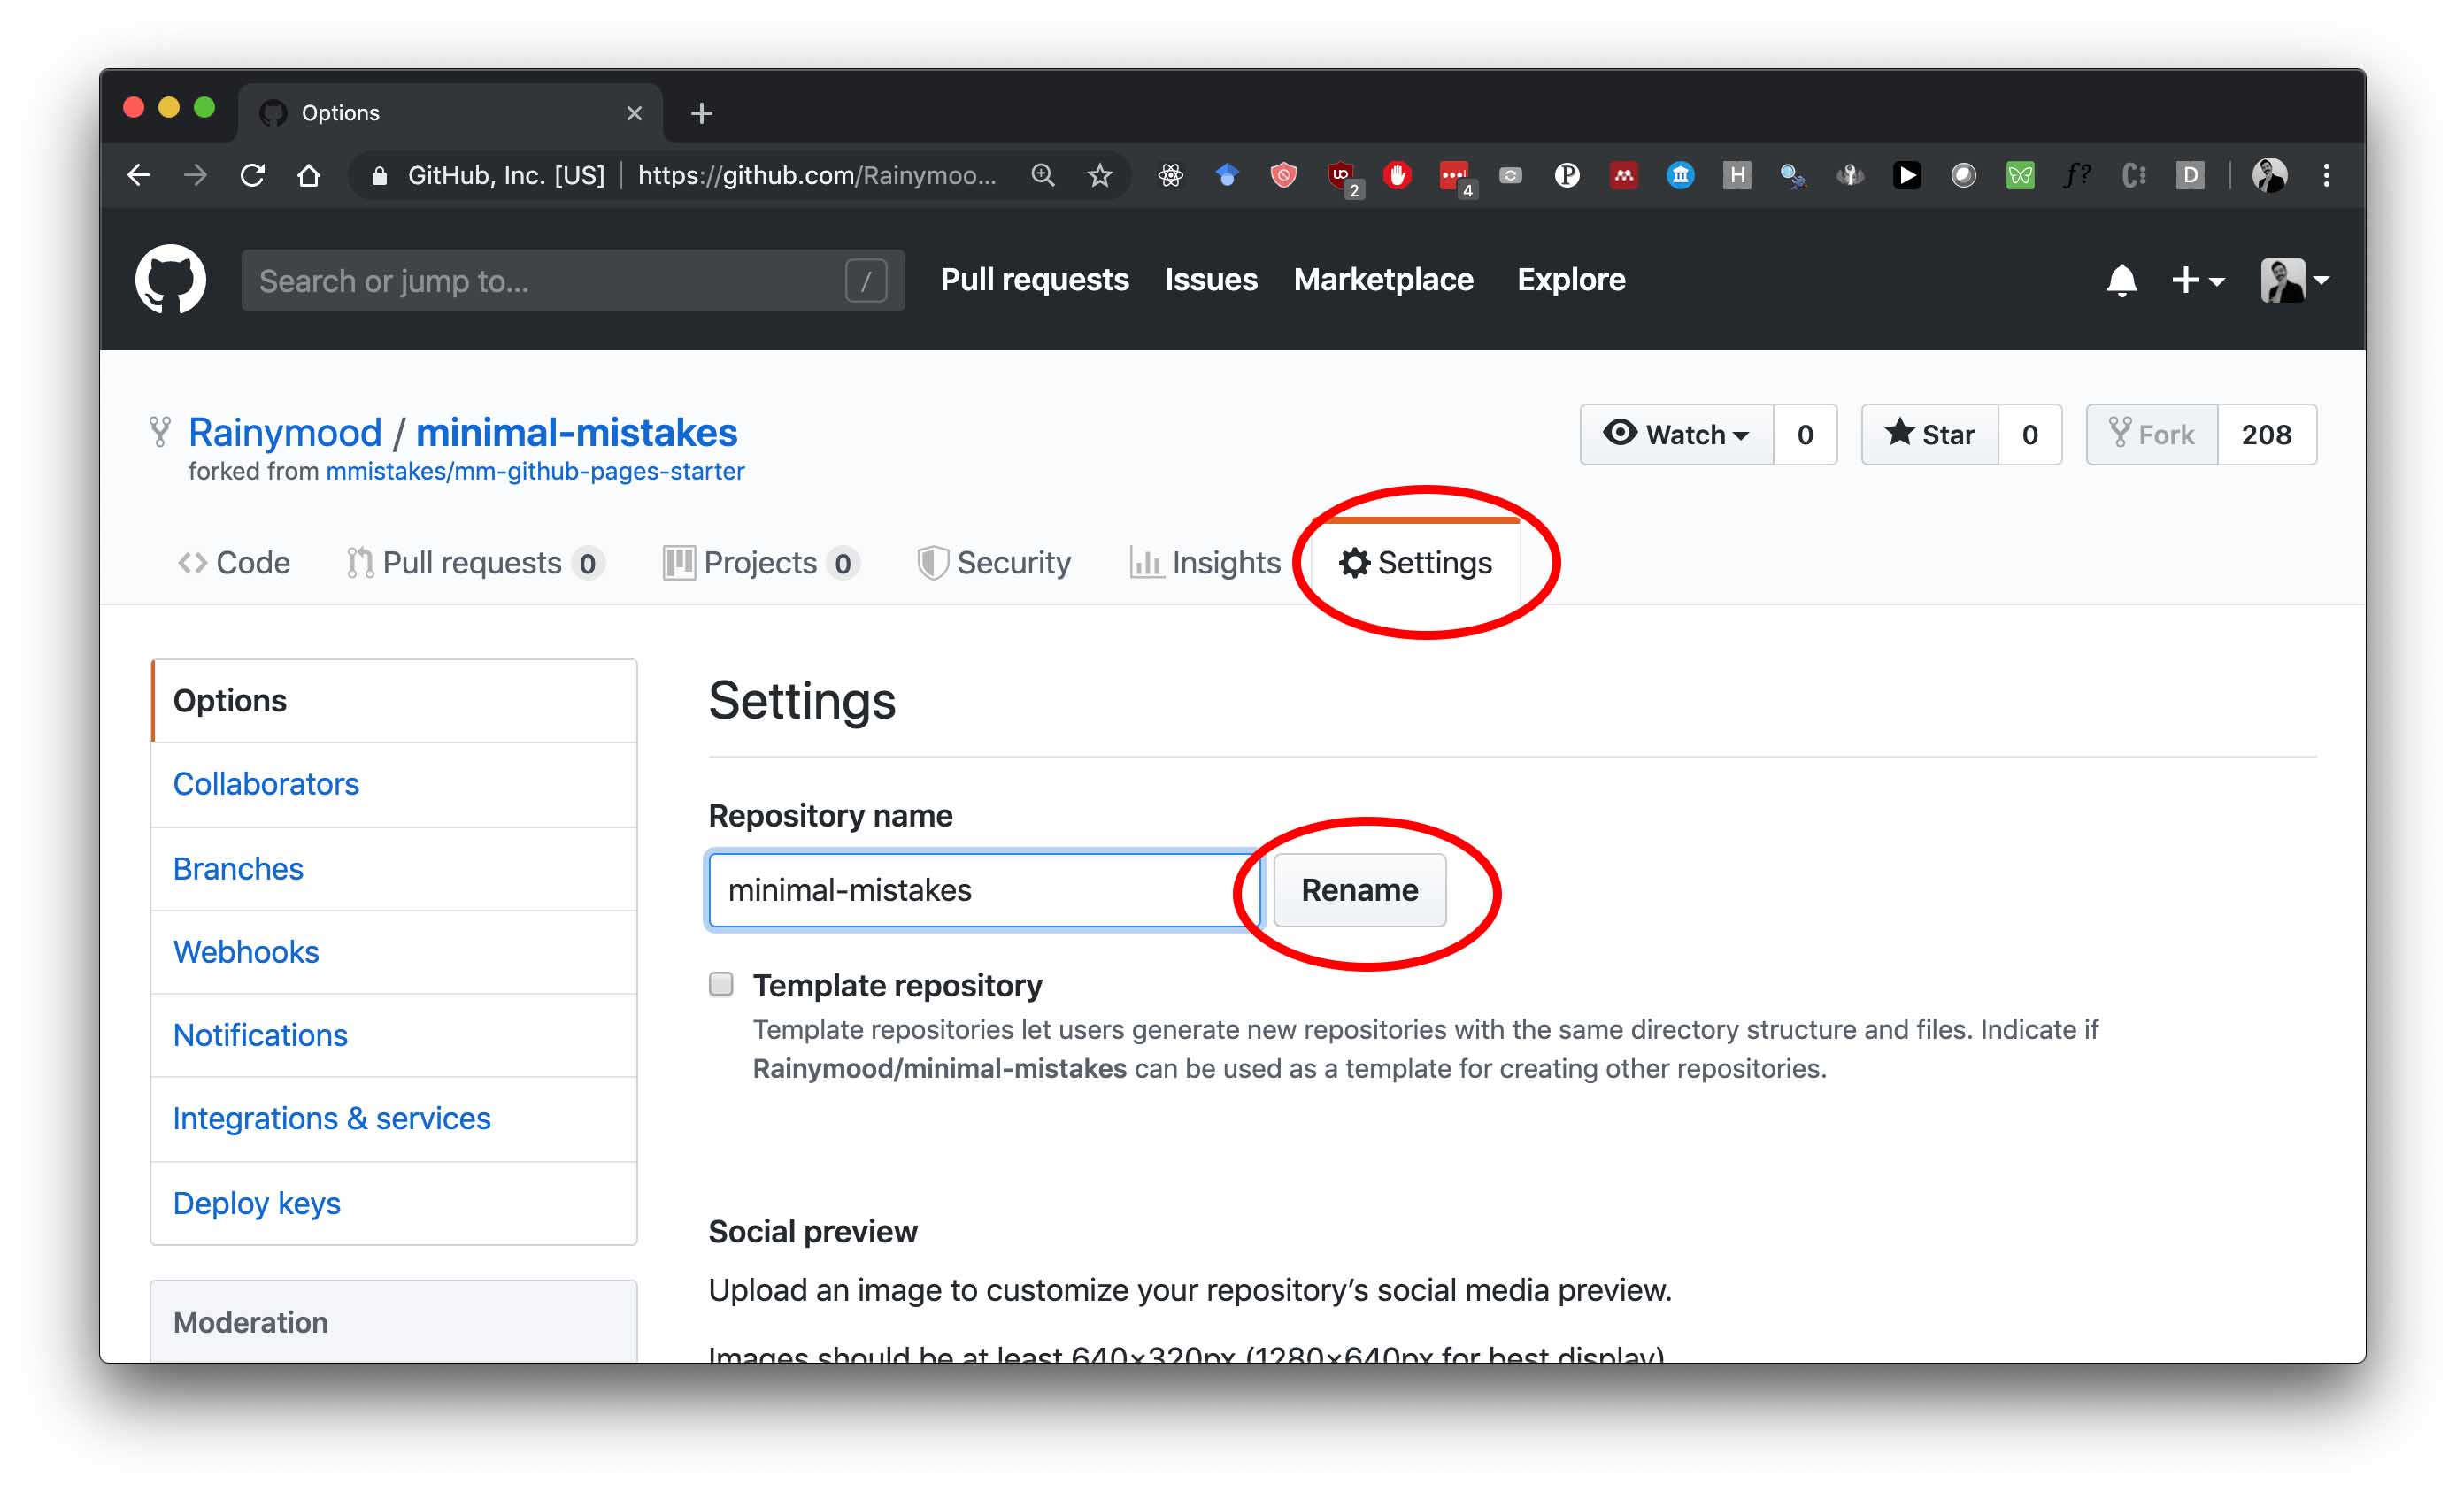Open the Rainymood owner link
Screen dimensions: 2464x1492
pyautogui.click(x=285, y=433)
